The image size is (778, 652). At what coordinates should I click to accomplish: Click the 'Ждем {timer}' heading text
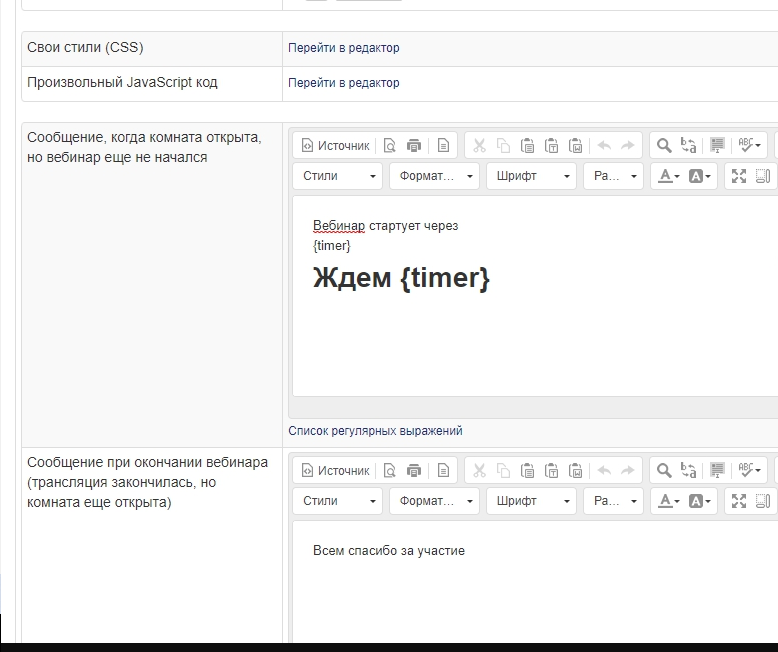401,277
